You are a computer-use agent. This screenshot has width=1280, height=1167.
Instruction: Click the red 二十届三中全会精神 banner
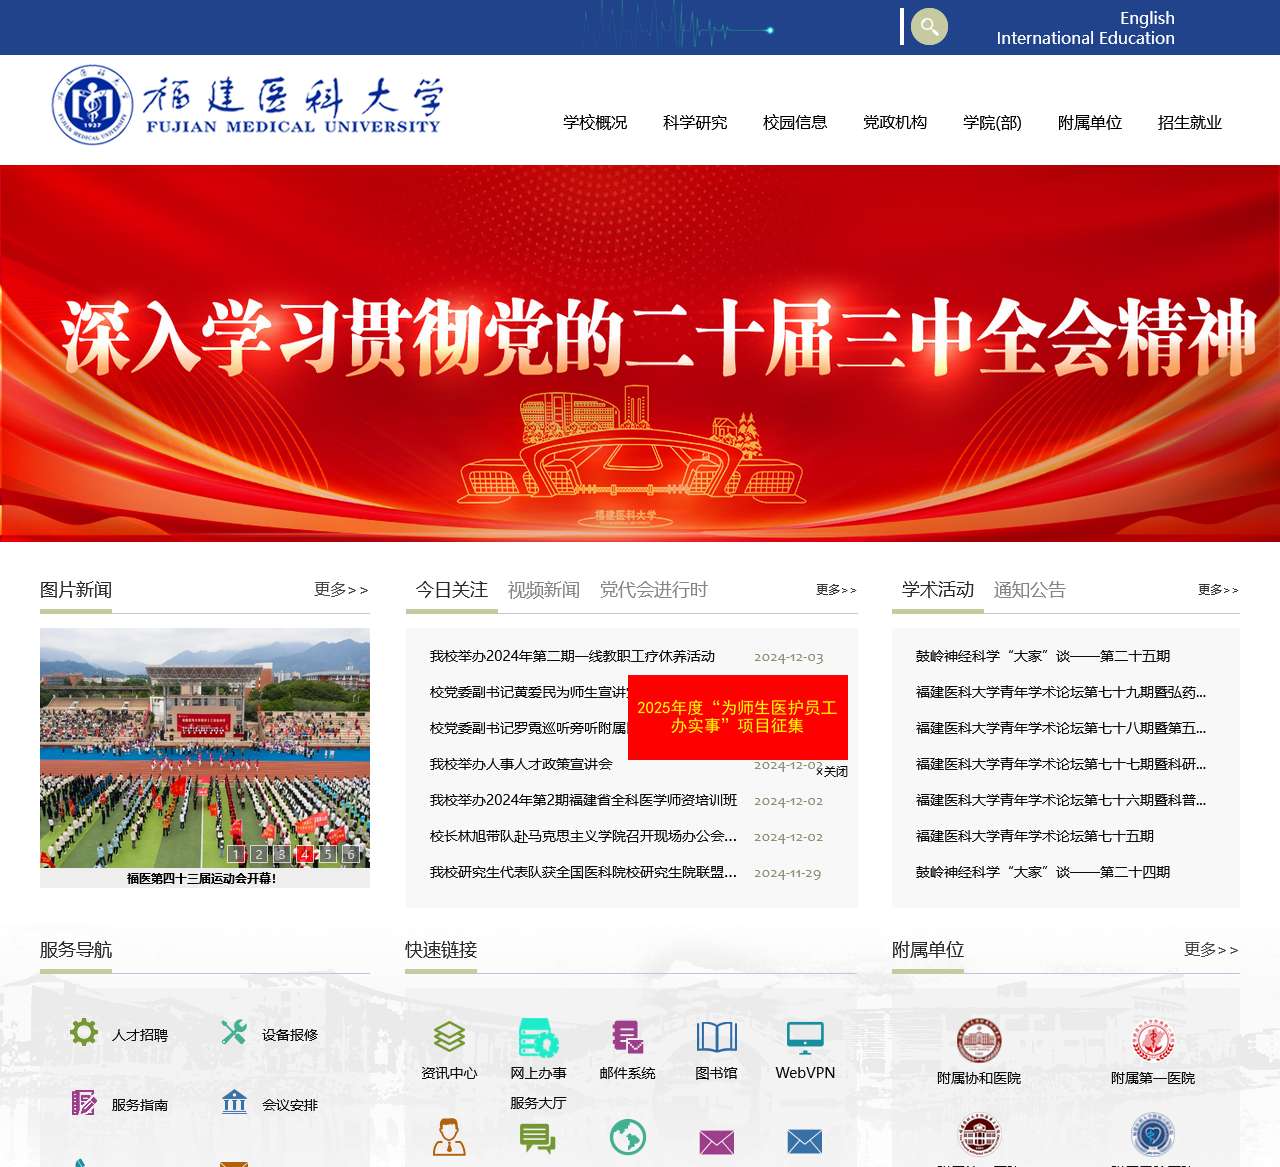(640, 353)
